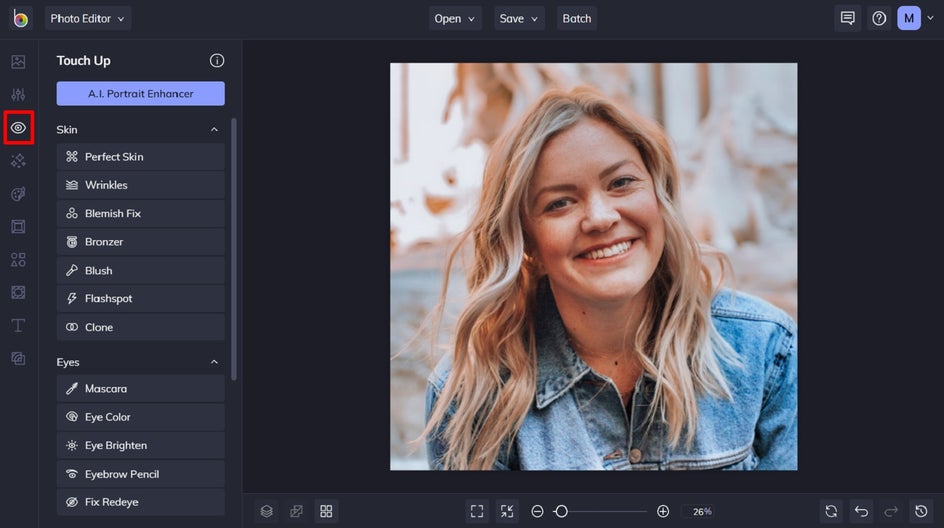Collapse the Eyes section
This screenshot has height=528, width=944.
[213, 362]
